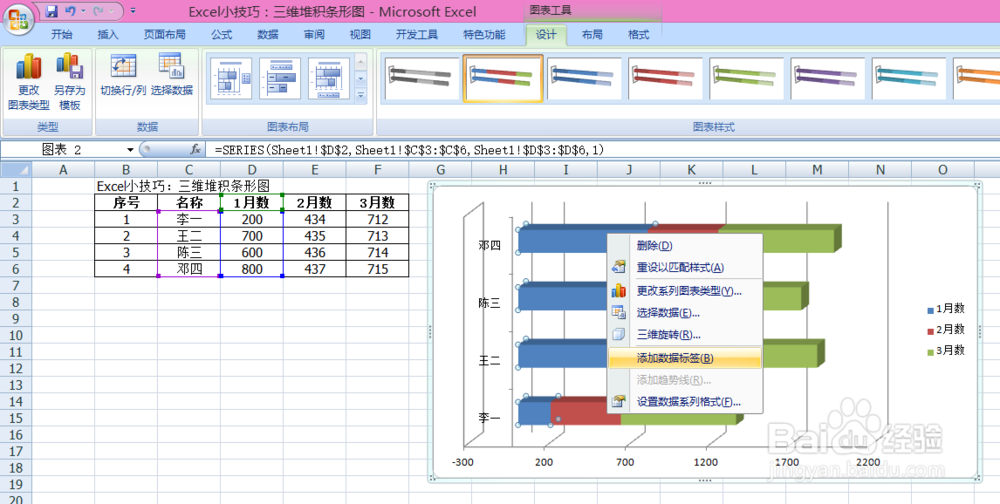Viewport: 1000px width, 504px height.
Task: Open the 开始 ribbon tab
Action: pyautogui.click(x=62, y=34)
